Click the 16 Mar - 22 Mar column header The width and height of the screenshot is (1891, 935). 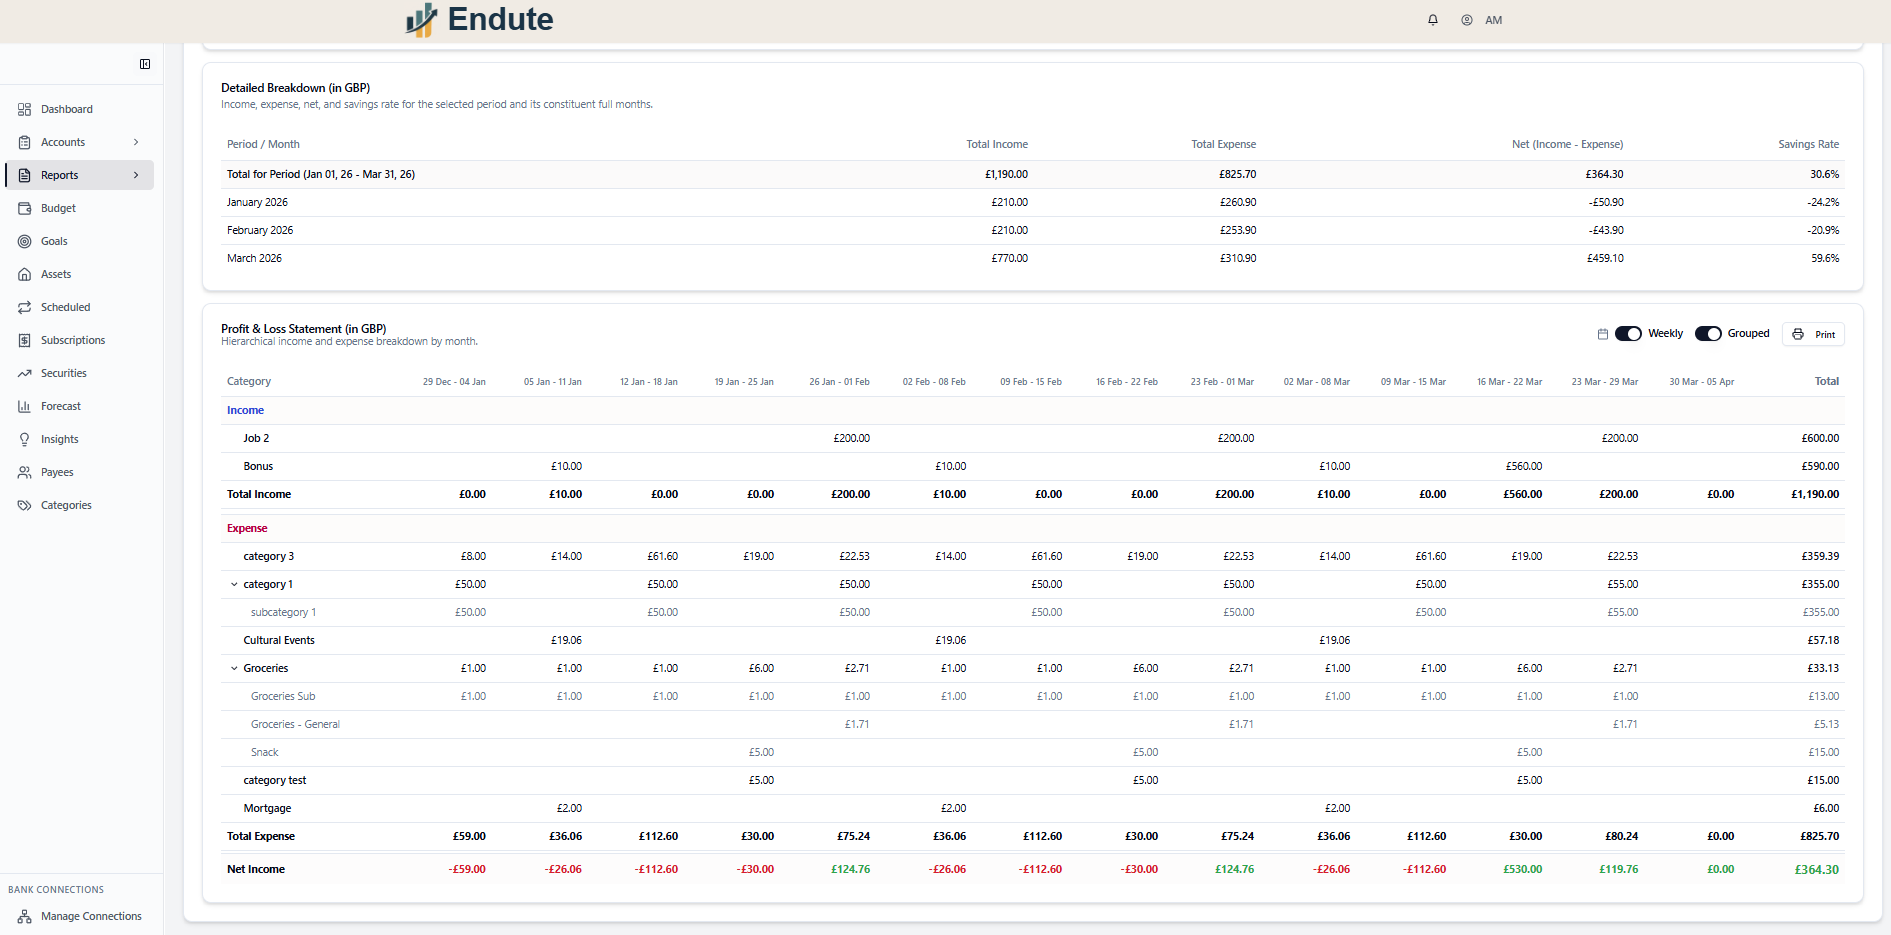[1509, 382]
